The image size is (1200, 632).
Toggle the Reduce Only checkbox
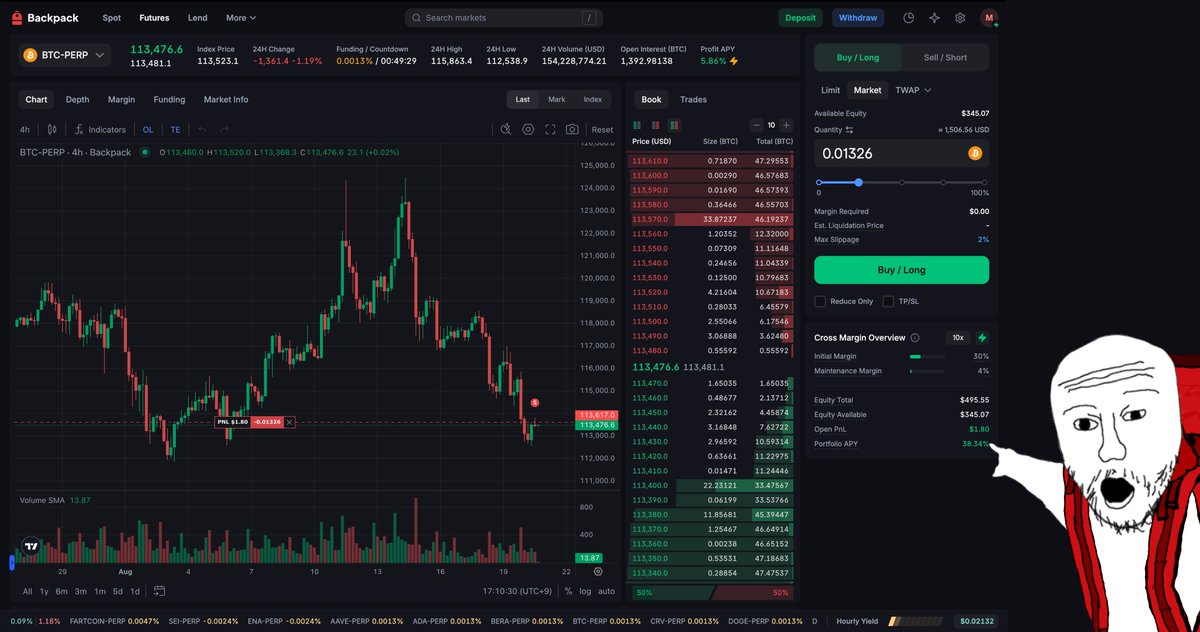point(820,301)
